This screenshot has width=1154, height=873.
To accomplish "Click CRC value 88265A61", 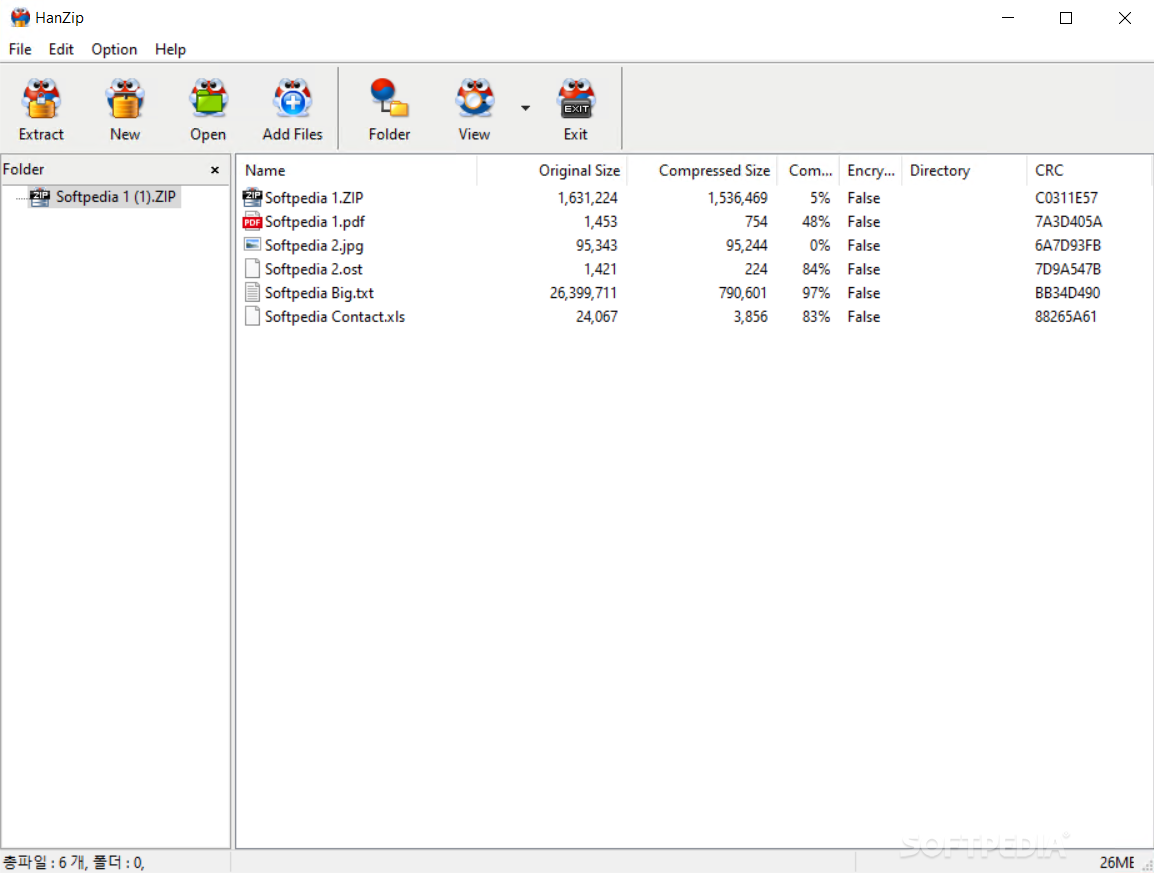I will 1066,317.
